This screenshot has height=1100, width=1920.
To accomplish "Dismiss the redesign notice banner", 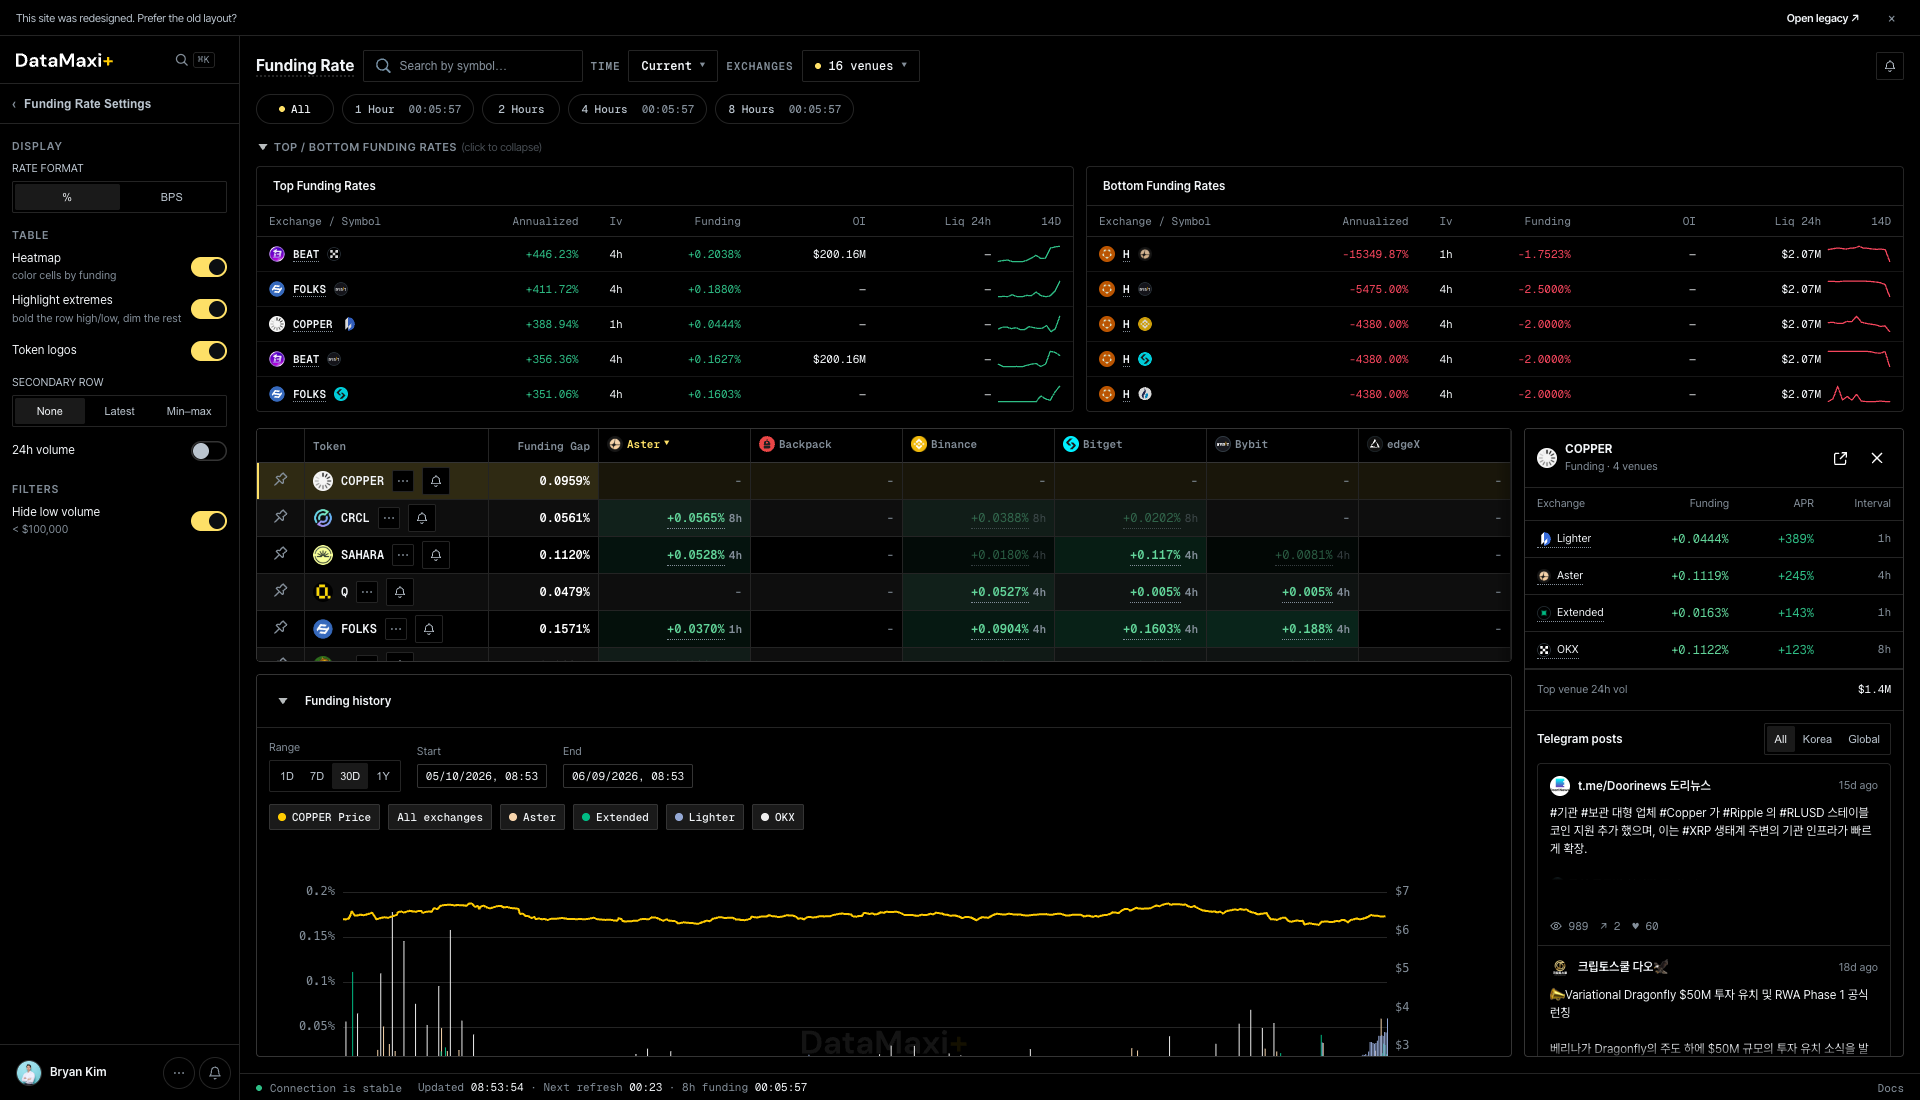I will coord(1891,18).
